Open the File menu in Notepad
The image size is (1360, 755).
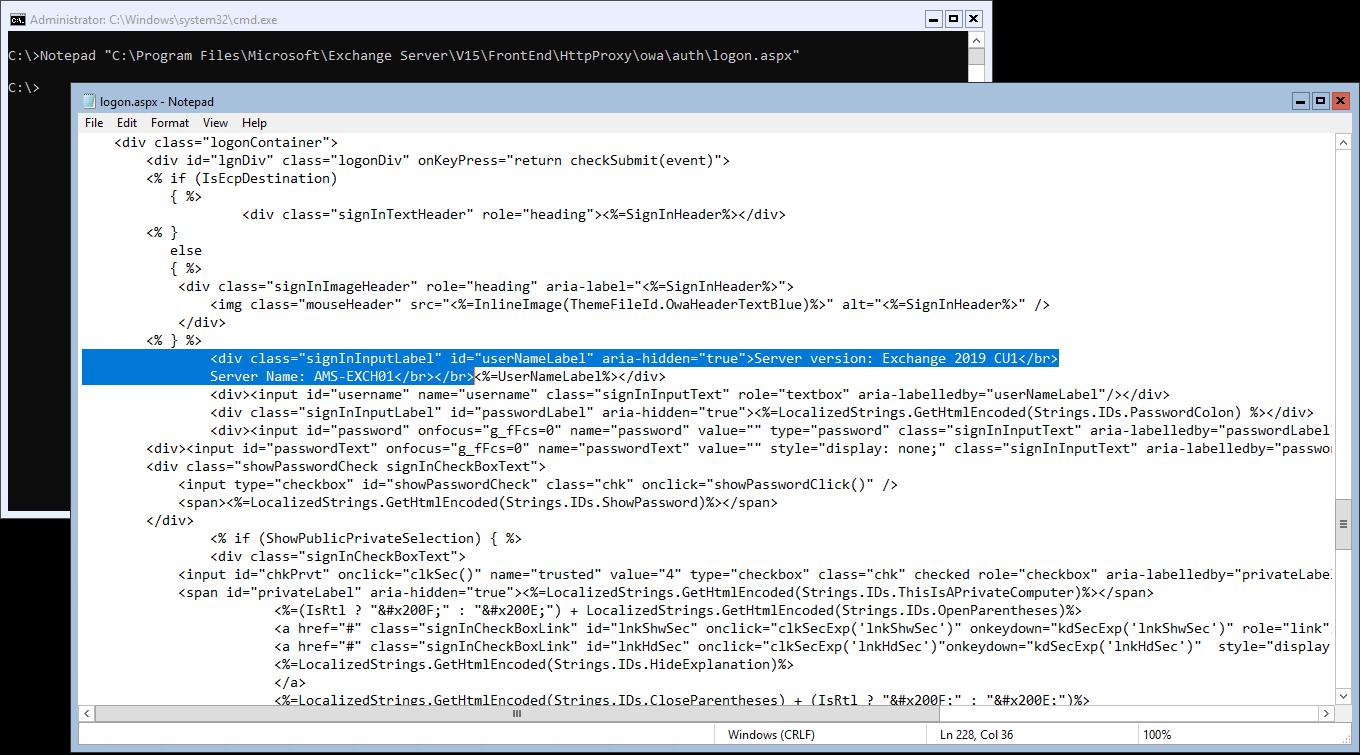pyautogui.click(x=94, y=123)
